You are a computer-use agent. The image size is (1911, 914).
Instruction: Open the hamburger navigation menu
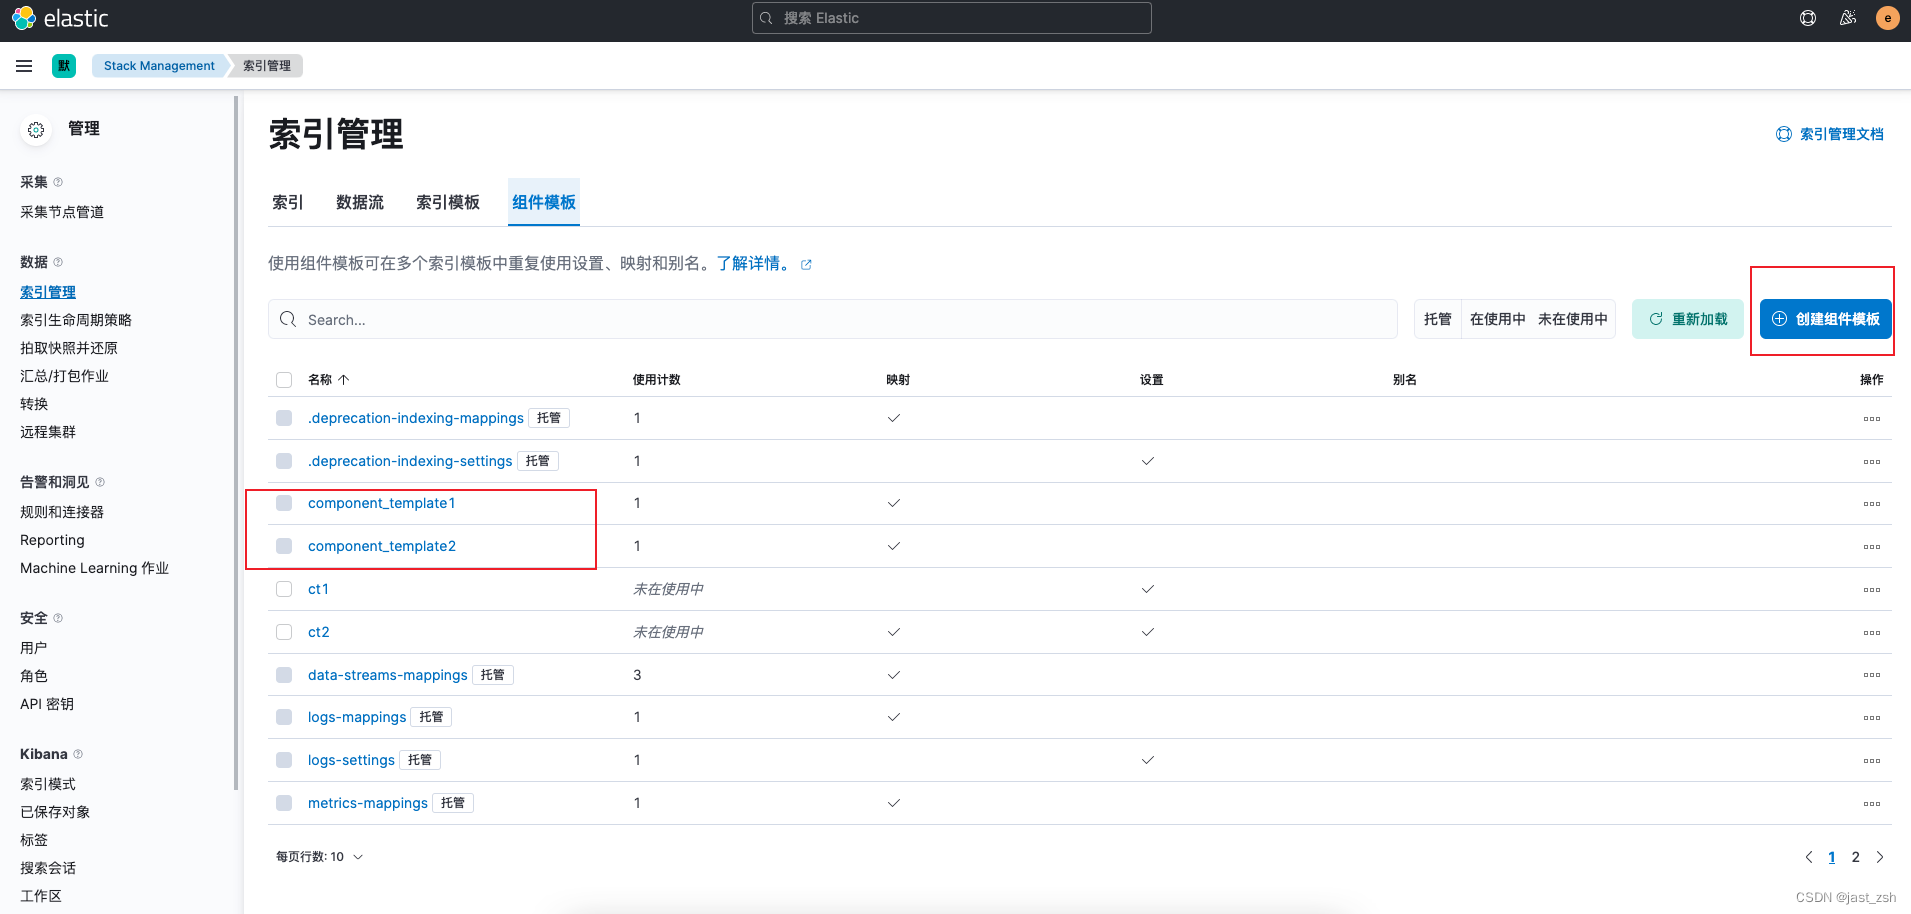[x=24, y=66]
